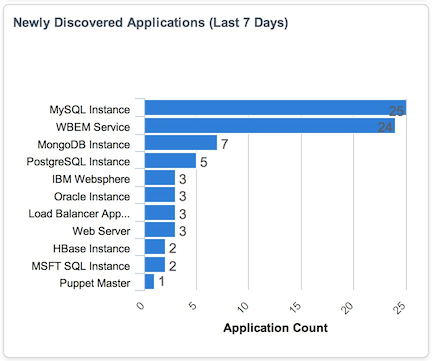Click the 'Puppet Master' axis label
432x361 pixels.
[x=95, y=283]
